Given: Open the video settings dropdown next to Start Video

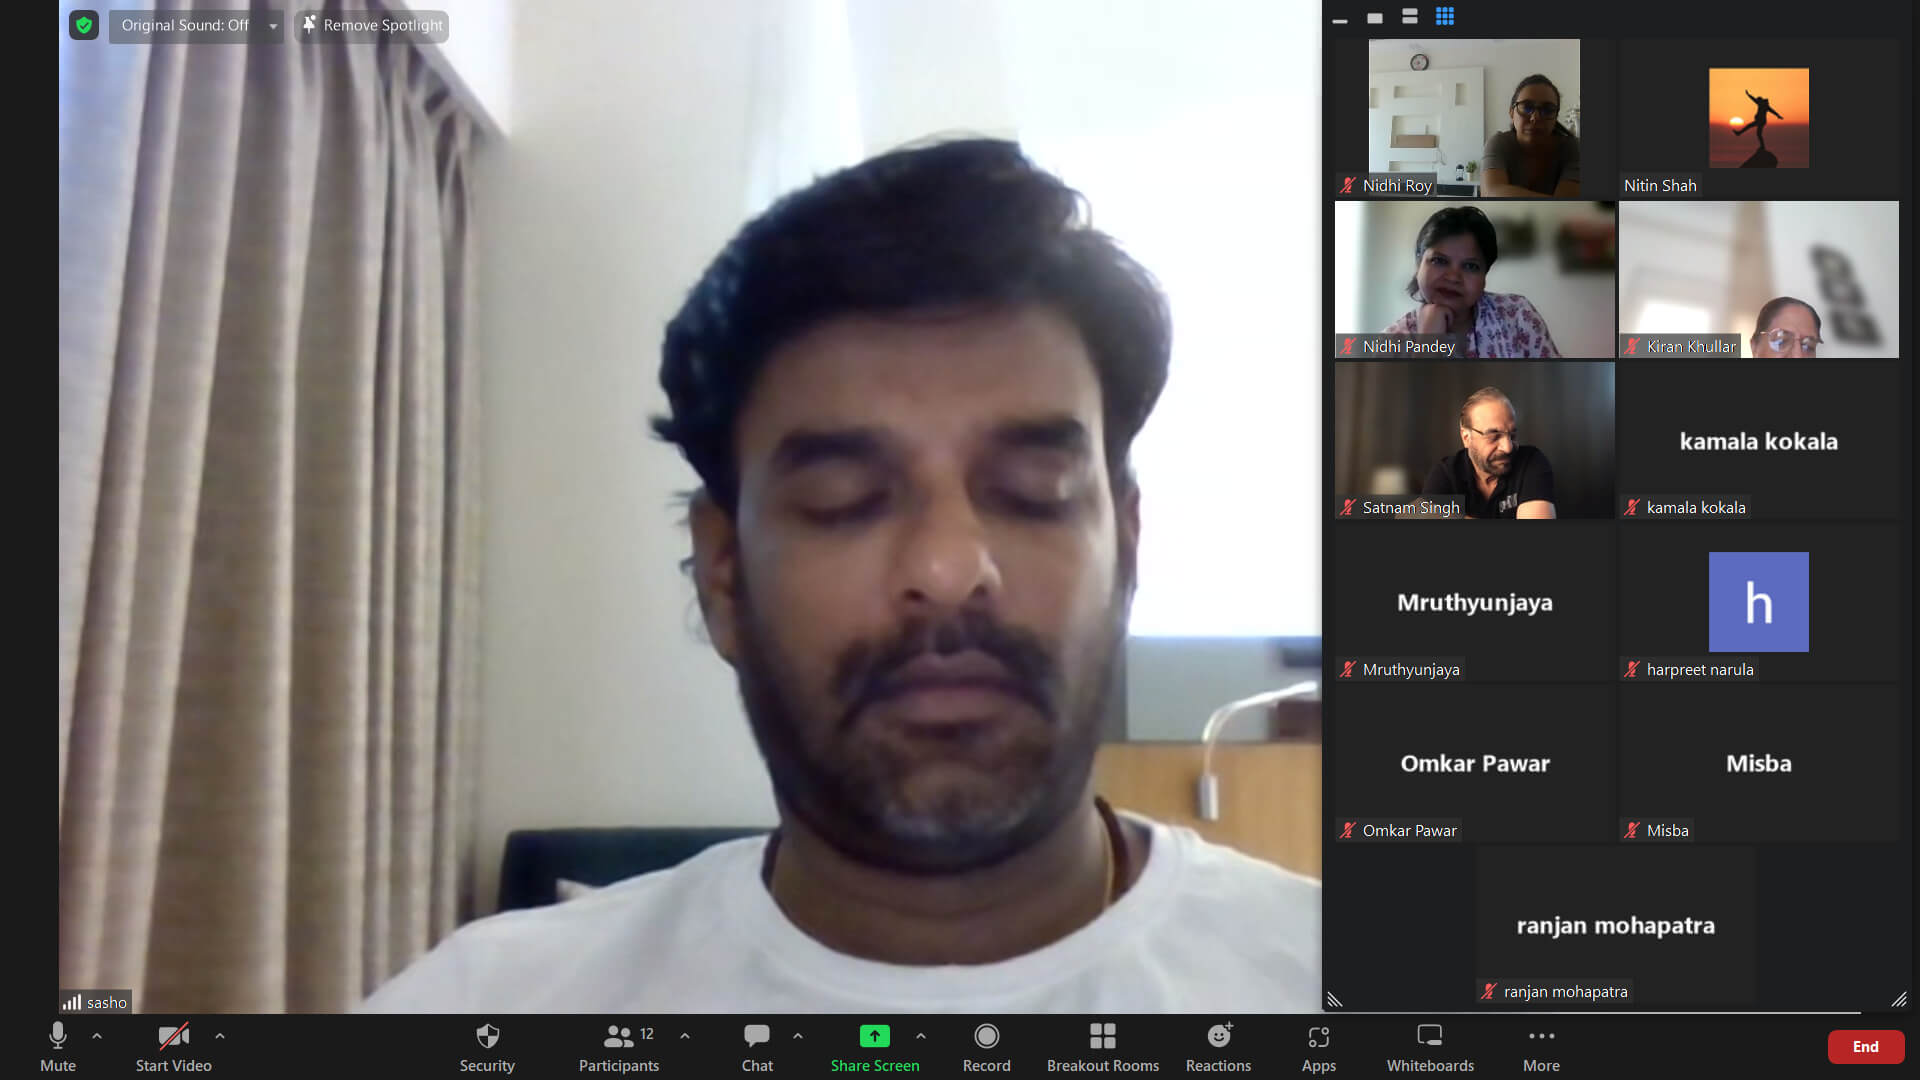Looking at the screenshot, I should pyautogui.click(x=220, y=1035).
